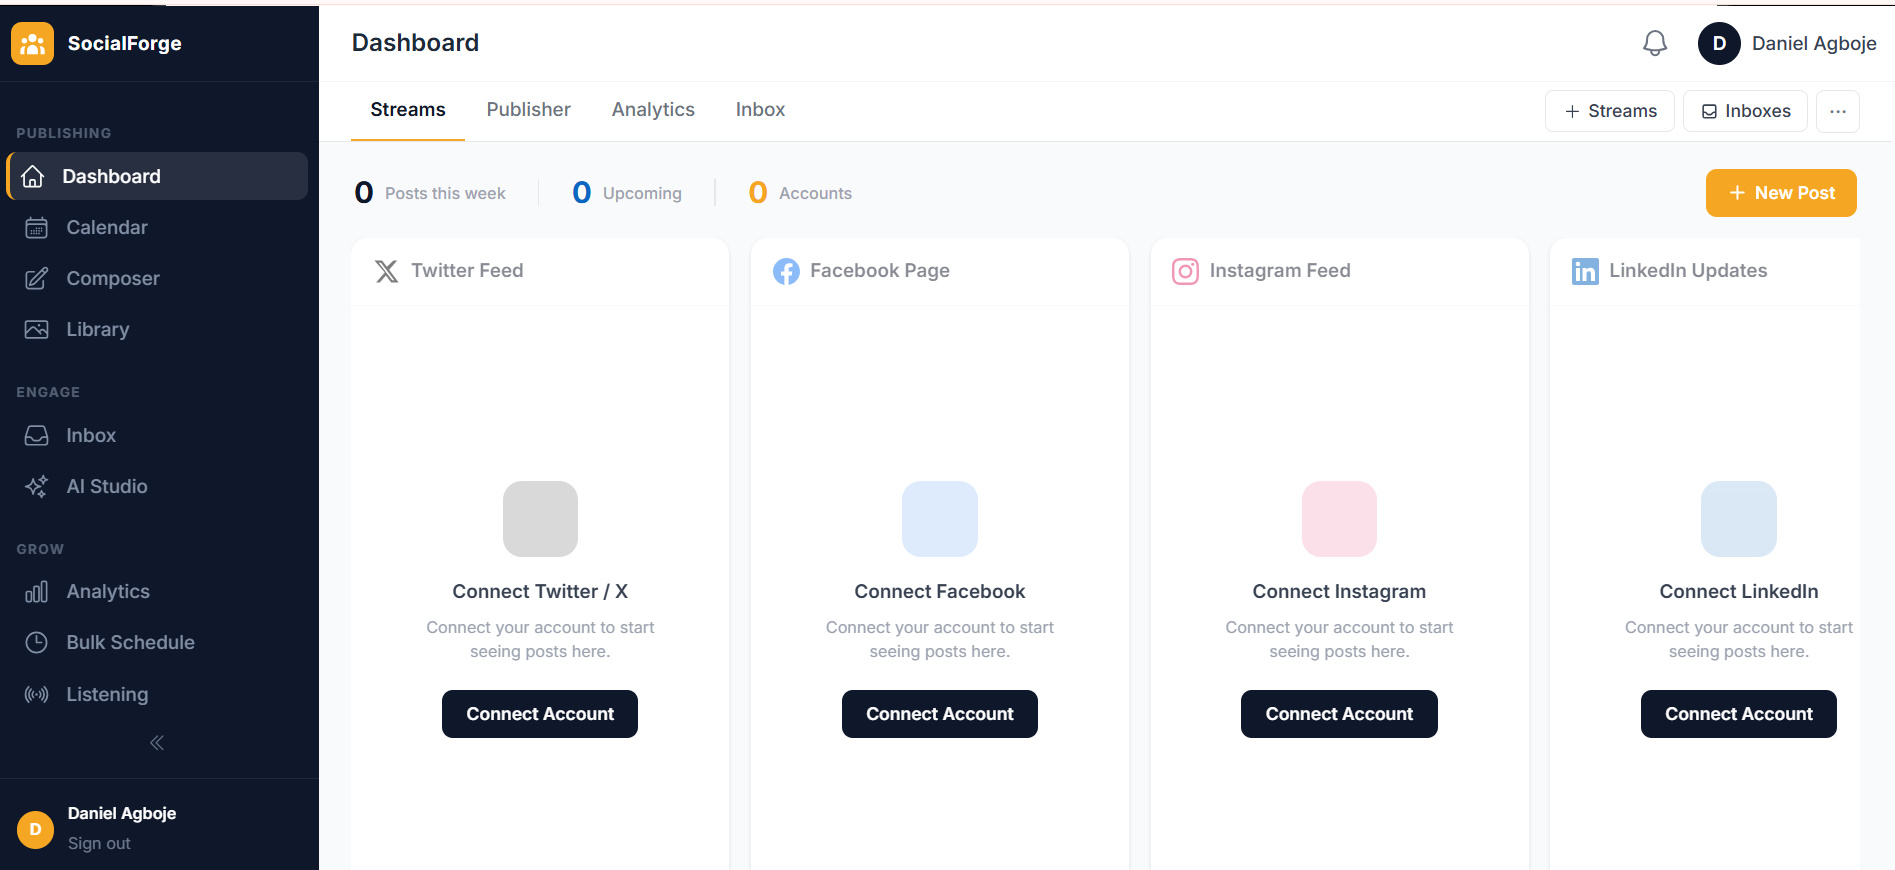
Task: Select the Composer pencil icon
Action: 36,278
